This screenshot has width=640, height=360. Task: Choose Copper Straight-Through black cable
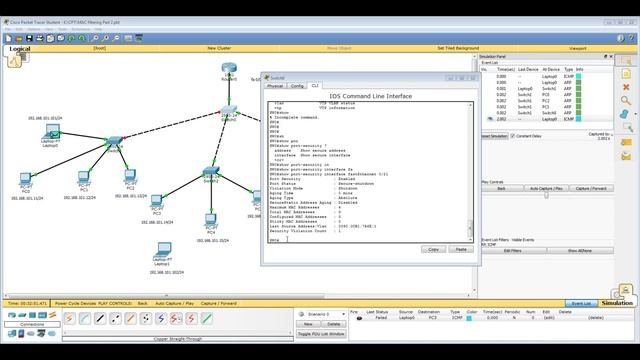(x=100, y=318)
